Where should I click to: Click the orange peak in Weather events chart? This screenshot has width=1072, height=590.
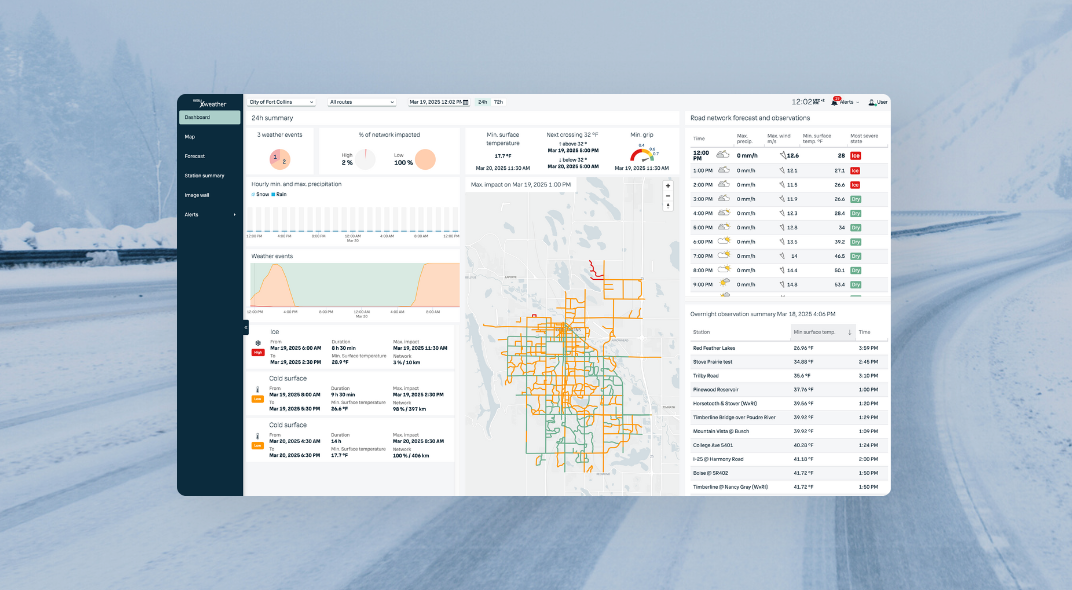pos(275,284)
